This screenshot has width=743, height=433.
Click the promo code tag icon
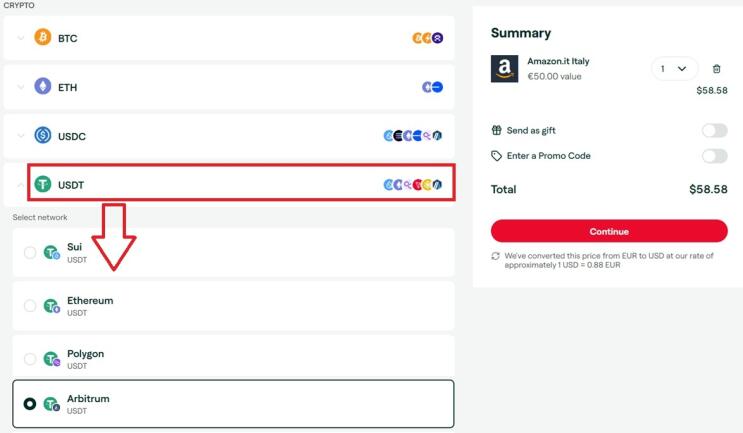[496, 156]
